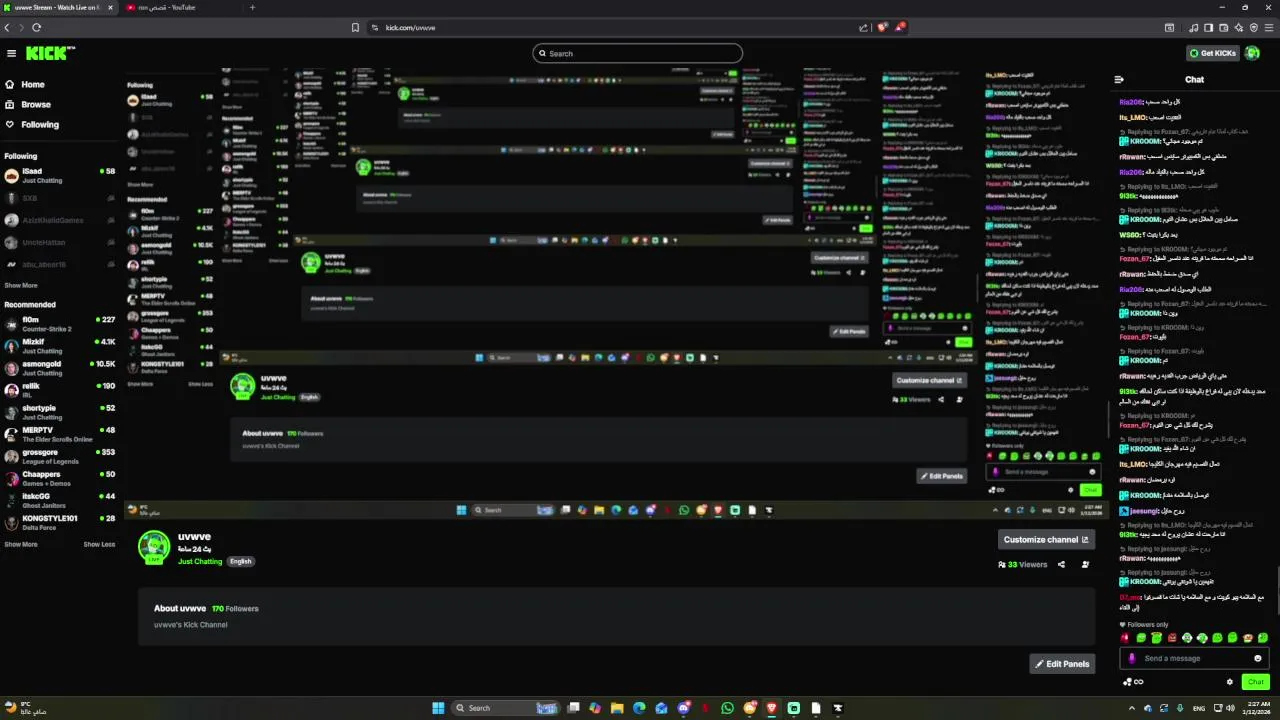Screen dimensions: 1280x720
Task: Click the Get KICKs button
Action: (1213, 53)
